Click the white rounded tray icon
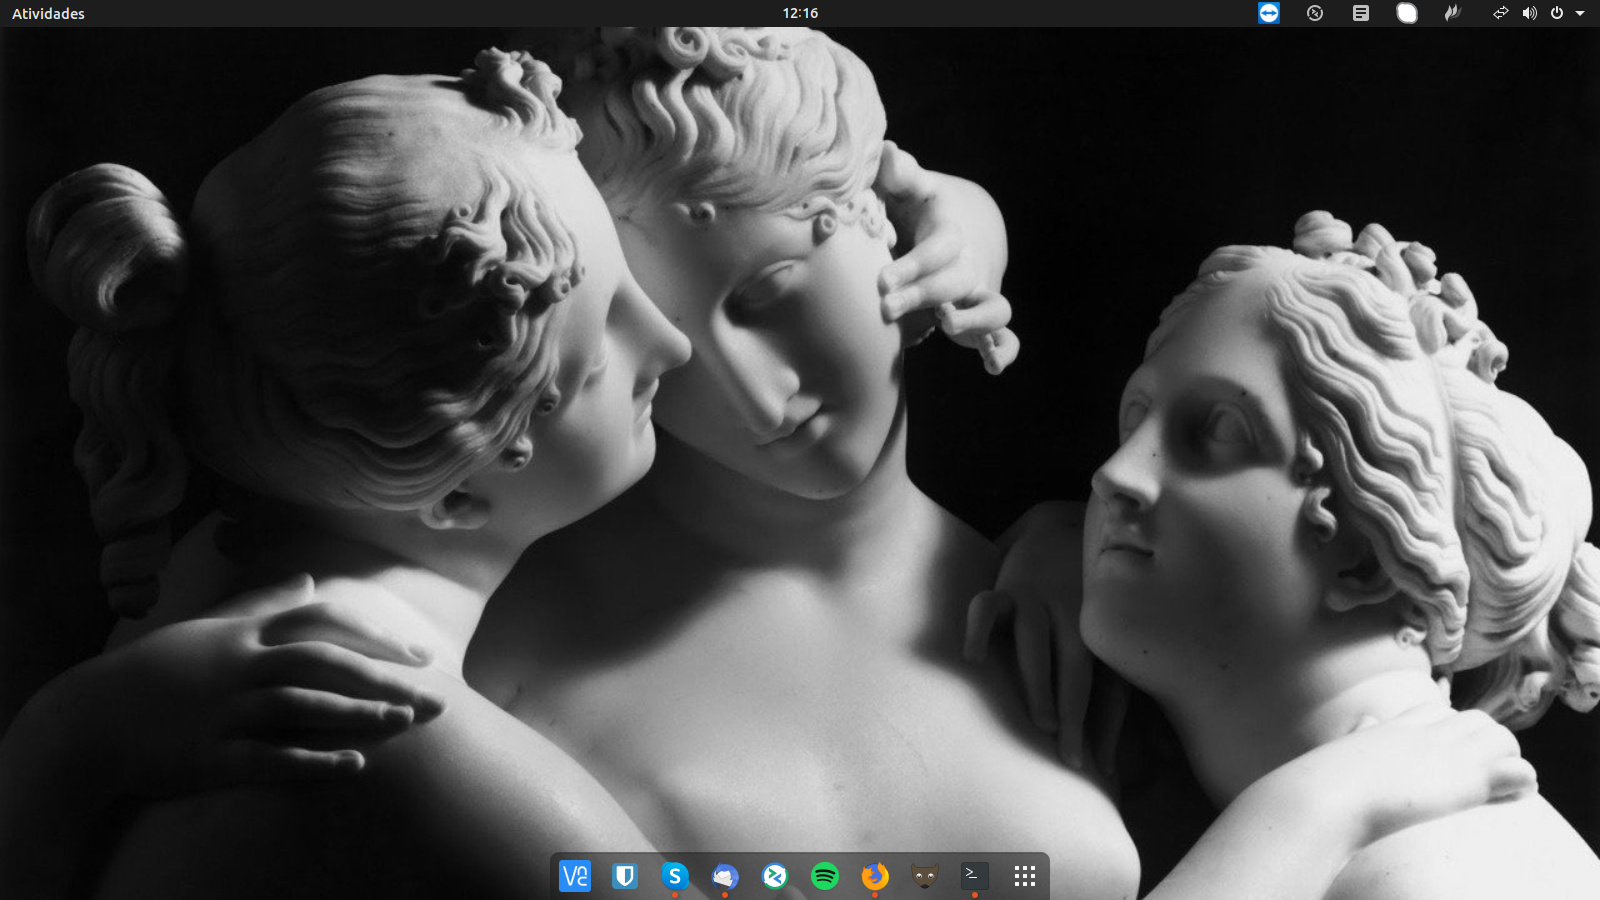This screenshot has height=900, width=1600. tap(1407, 13)
